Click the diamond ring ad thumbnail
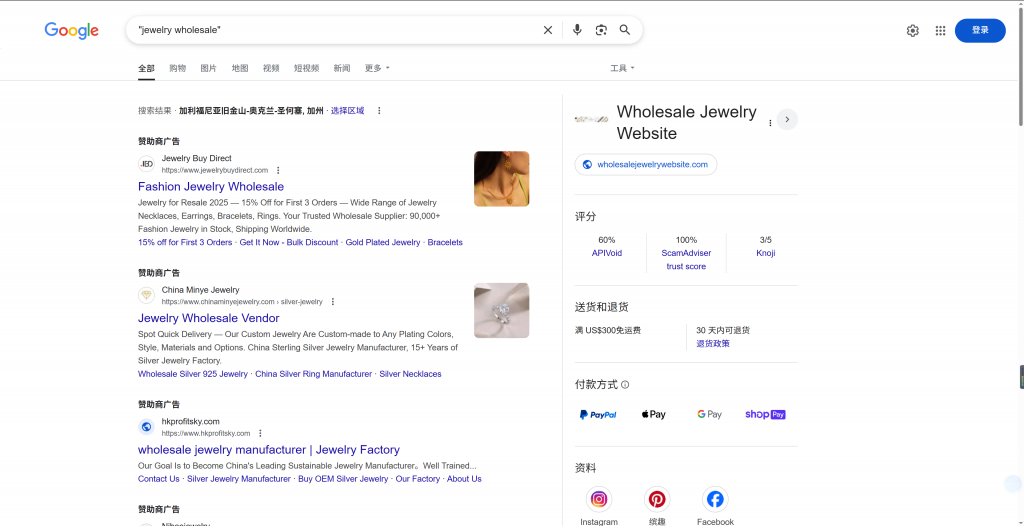 502,310
